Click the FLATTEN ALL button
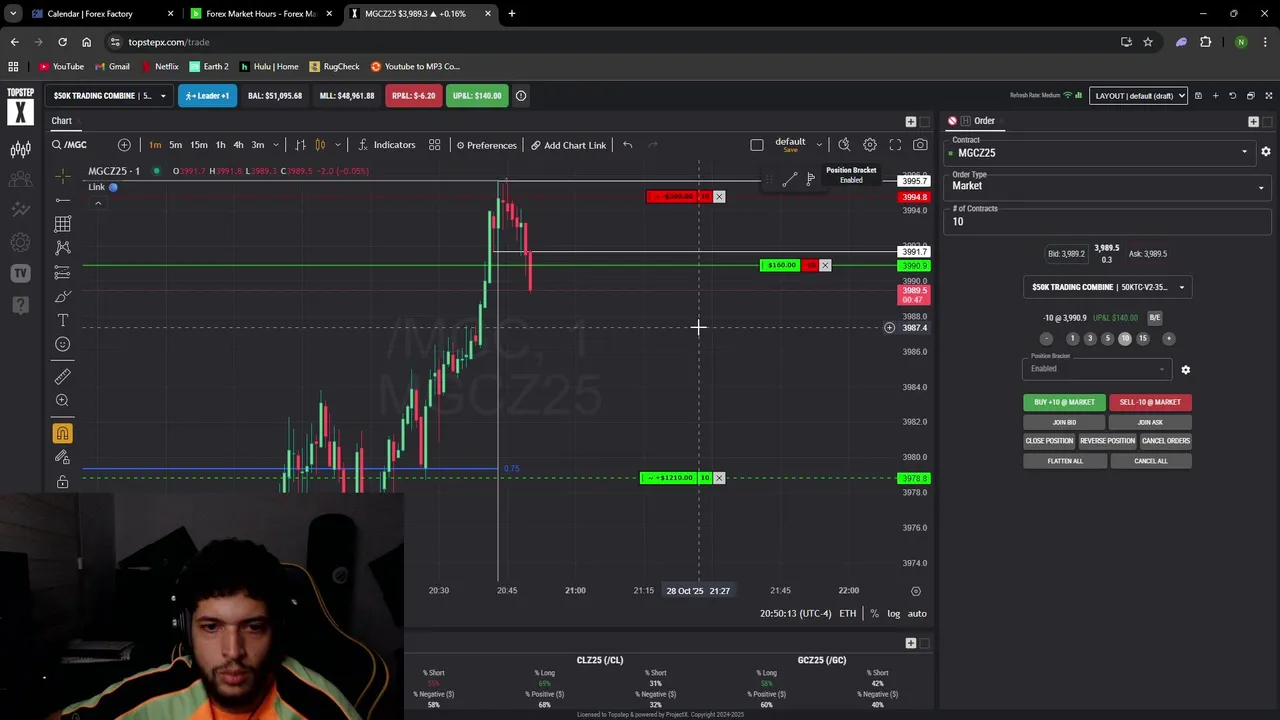The image size is (1280, 720). pos(1064,461)
